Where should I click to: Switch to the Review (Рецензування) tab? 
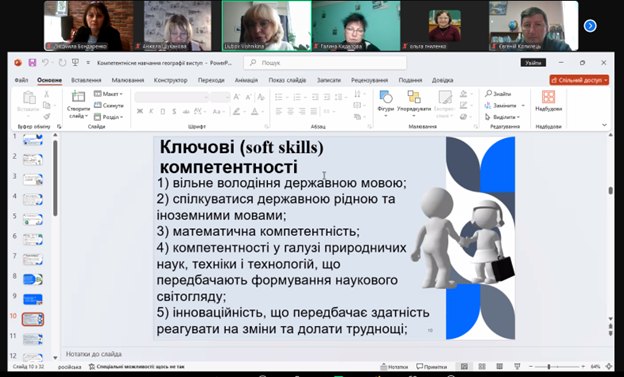(369, 80)
